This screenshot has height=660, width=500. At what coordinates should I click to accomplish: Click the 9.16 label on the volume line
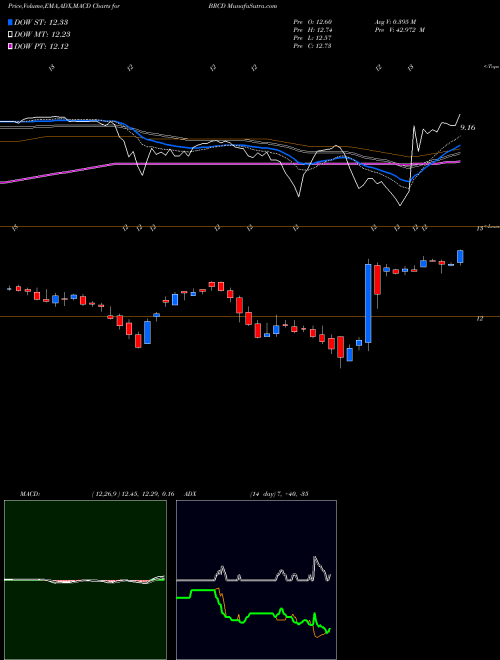click(468, 127)
